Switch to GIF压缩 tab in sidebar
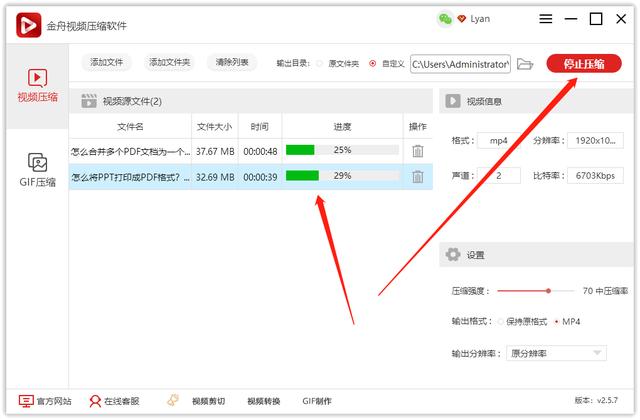 pyautogui.click(x=37, y=168)
